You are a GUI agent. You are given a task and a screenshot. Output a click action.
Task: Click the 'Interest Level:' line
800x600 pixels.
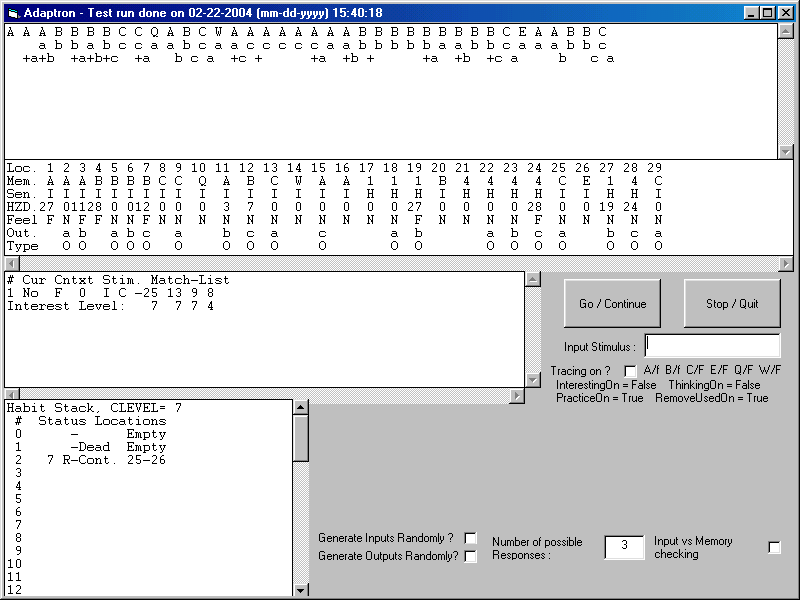coord(110,306)
